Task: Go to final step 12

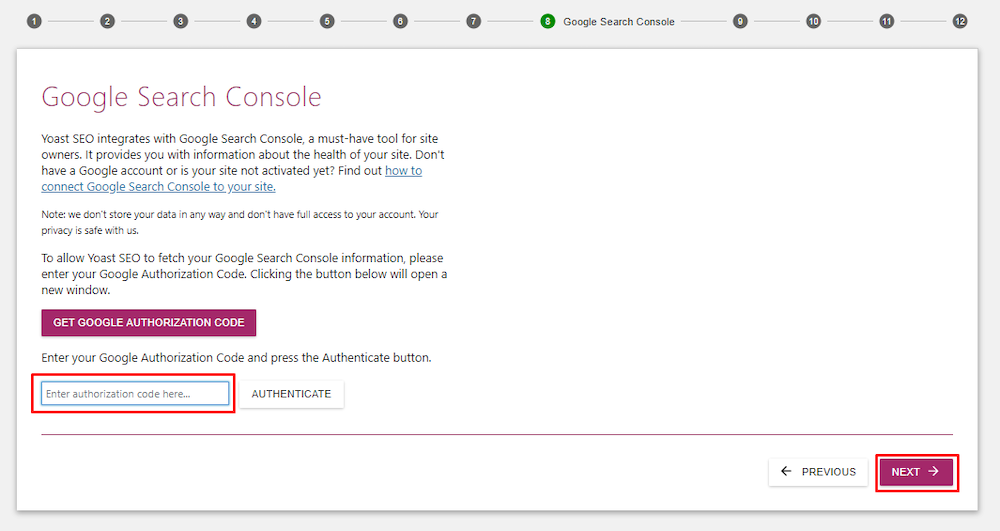Action: 960,21
